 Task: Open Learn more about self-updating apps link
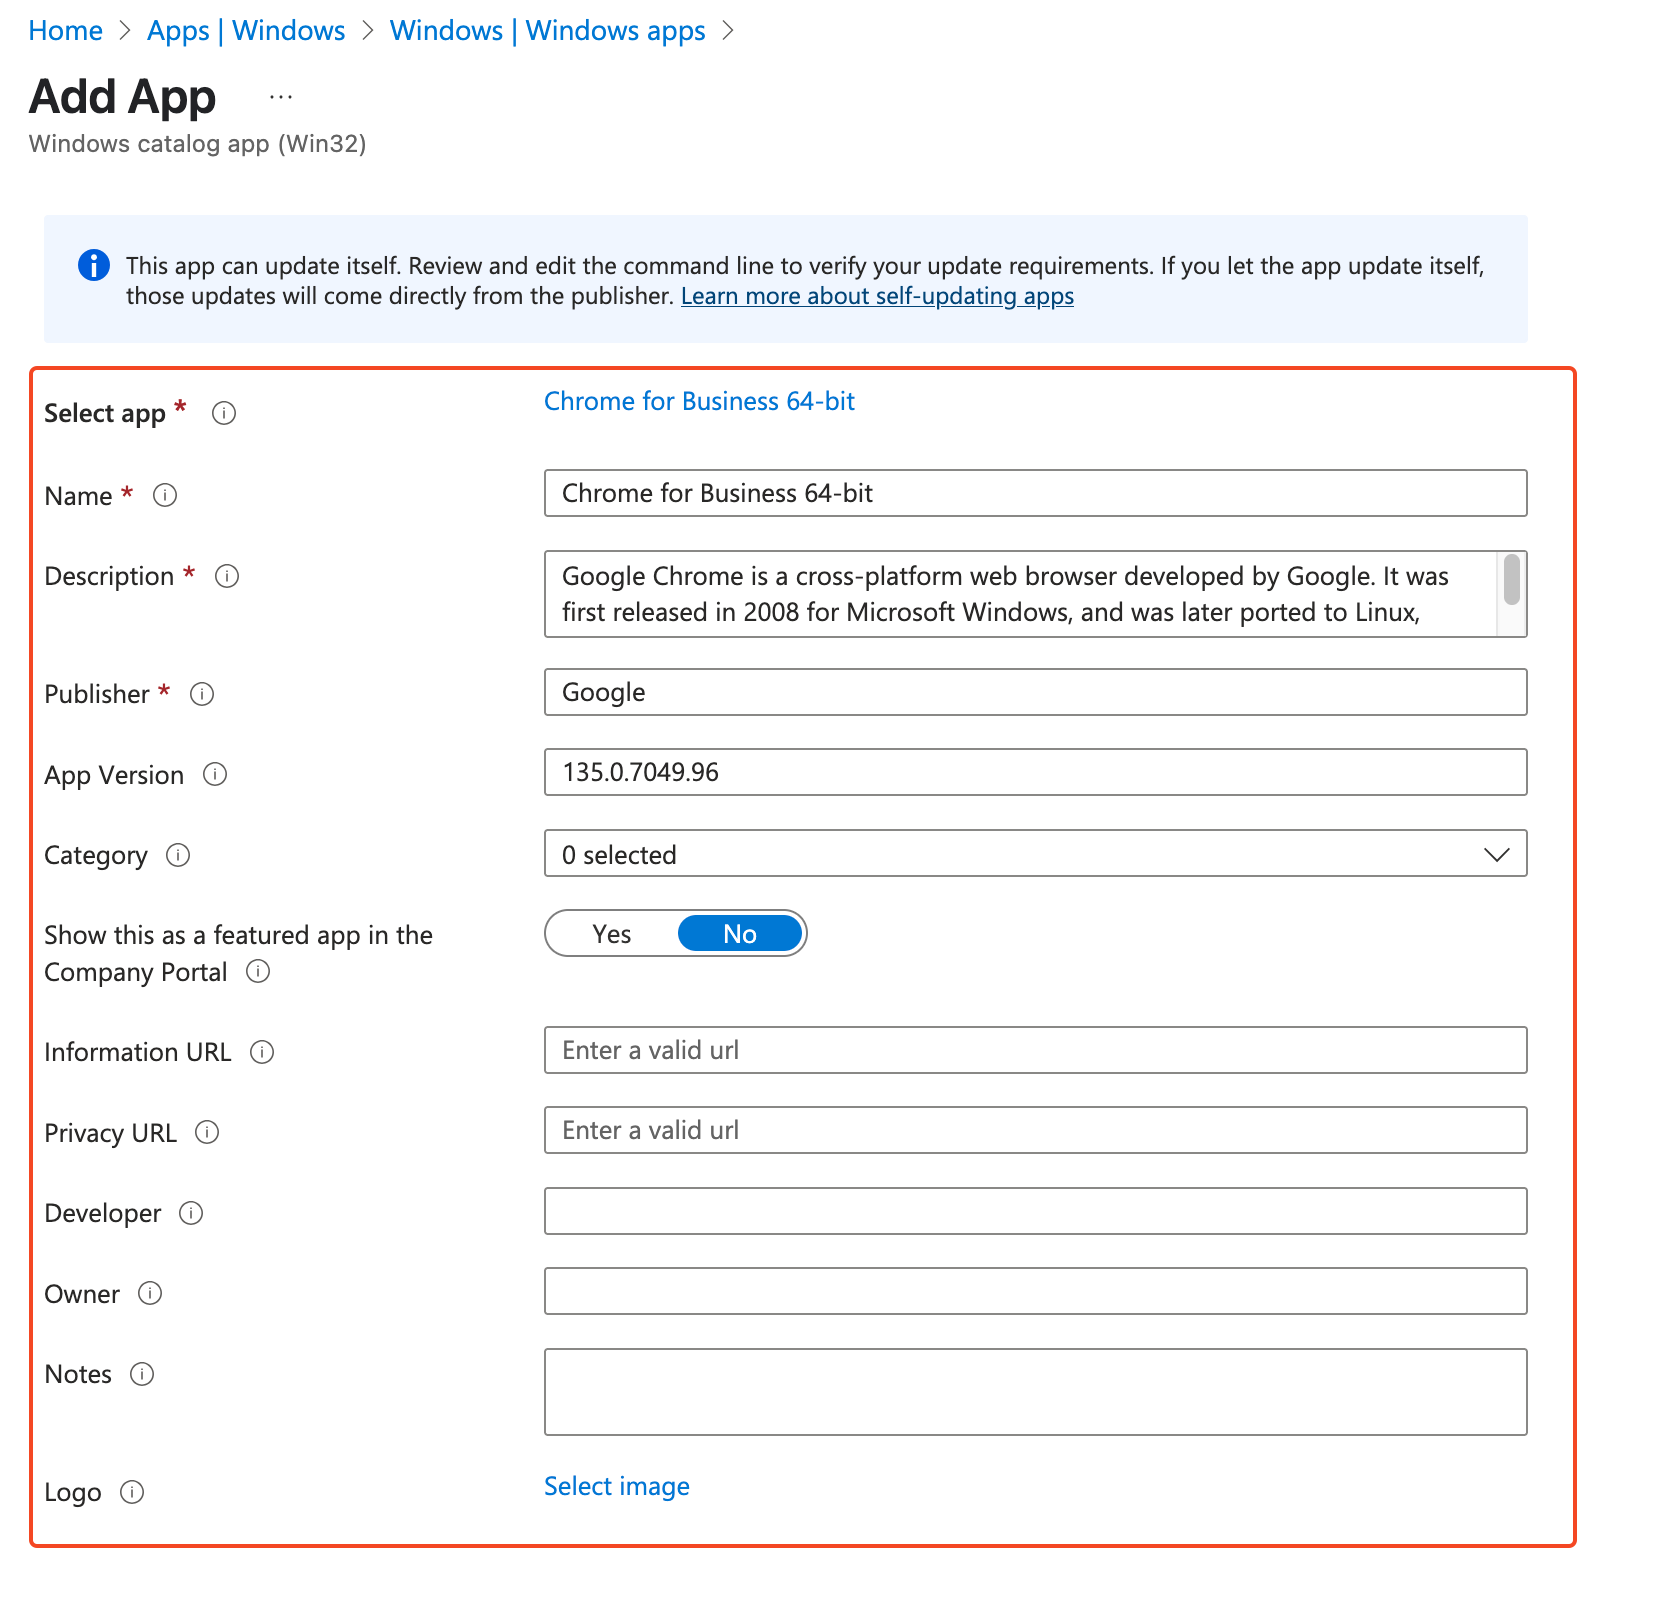pyautogui.click(x=877, y=296)
